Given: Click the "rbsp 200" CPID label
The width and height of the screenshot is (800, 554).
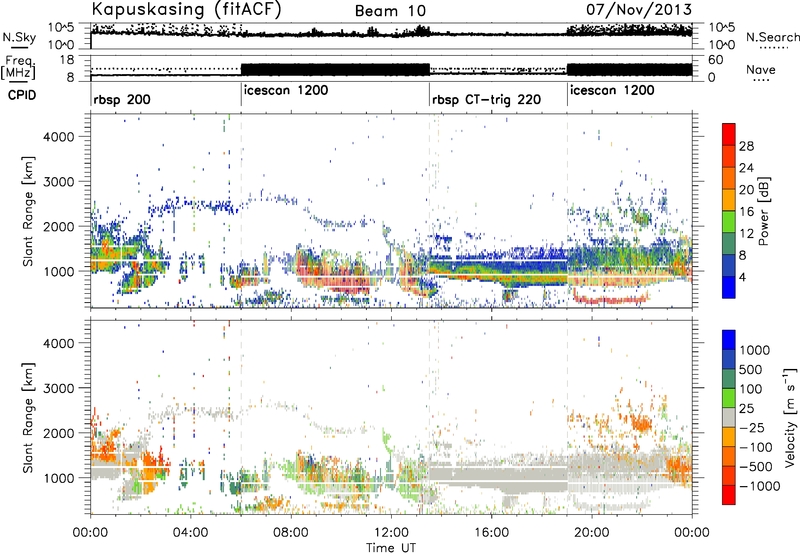Looking at the screenshot, I should click(122, 99).
